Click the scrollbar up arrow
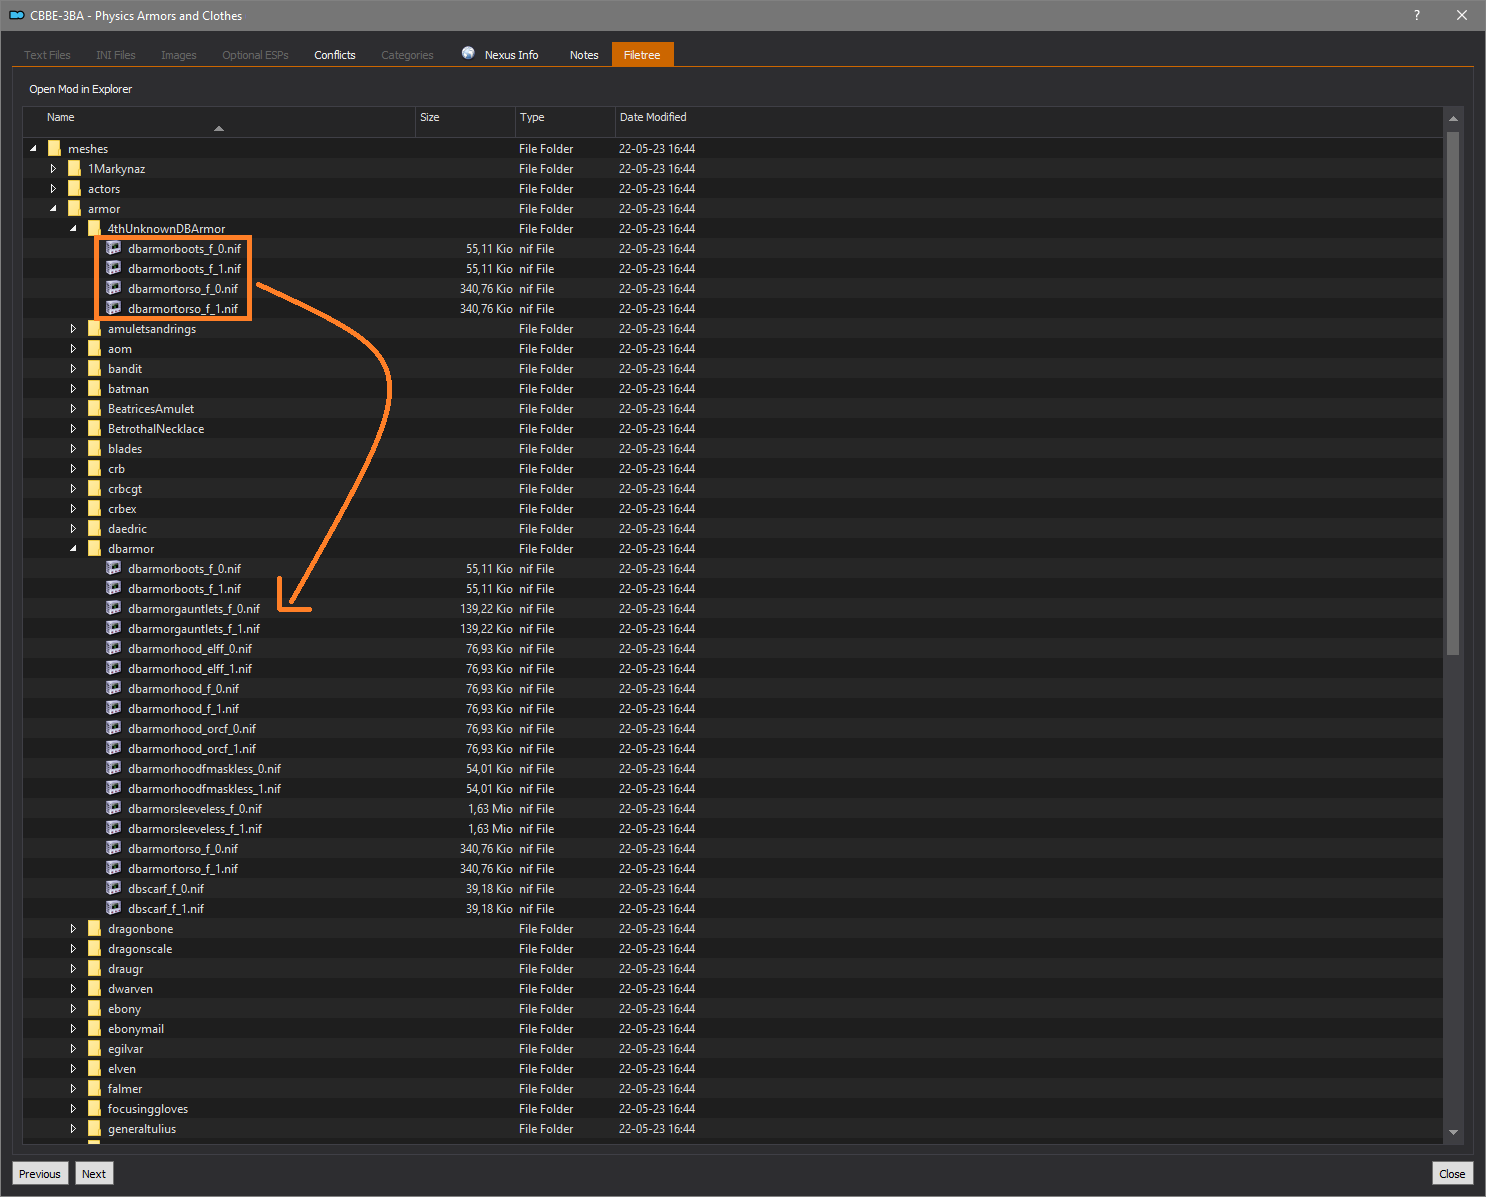This screenshot has height=1197, width=1486. [1453, 118]
